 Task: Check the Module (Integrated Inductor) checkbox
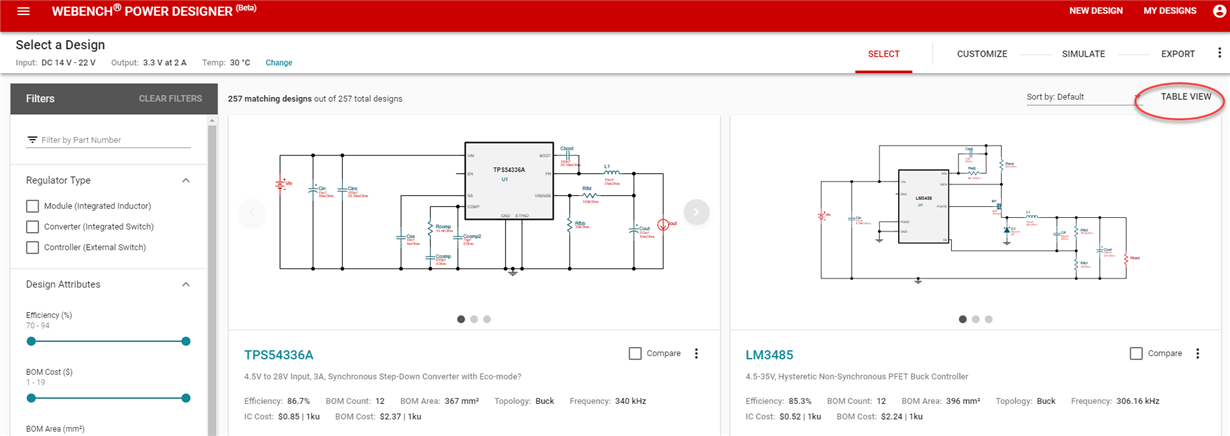(32, 206)
